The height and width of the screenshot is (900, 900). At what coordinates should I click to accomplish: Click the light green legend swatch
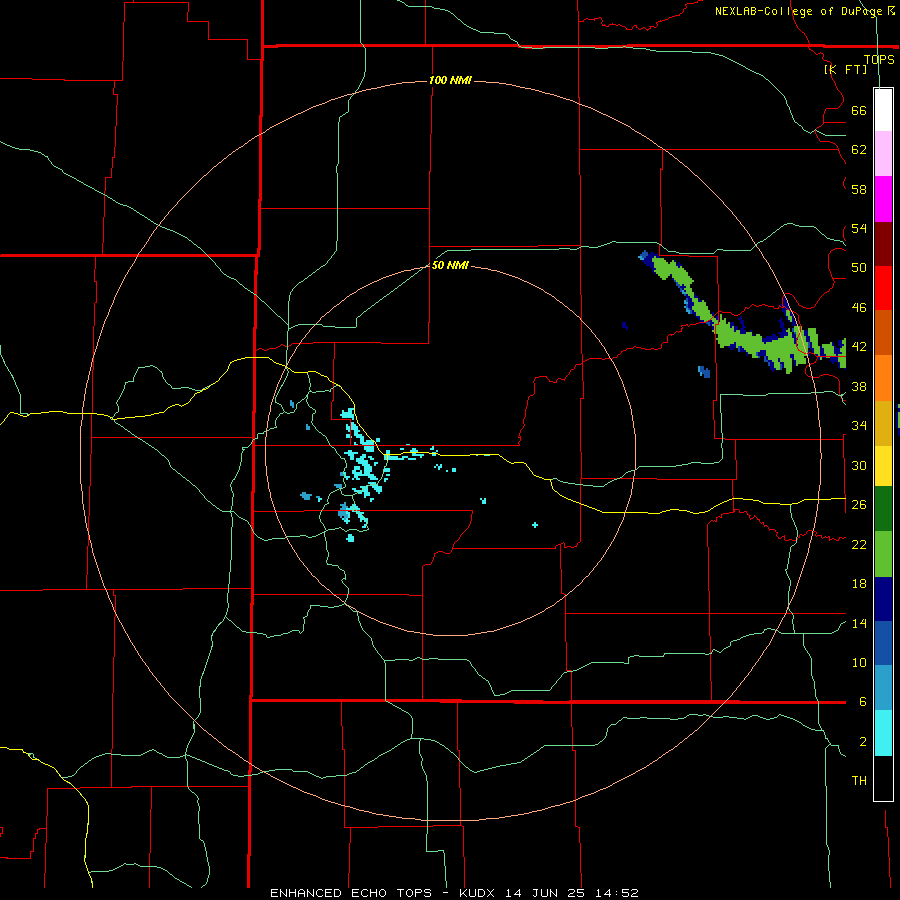pyautogui.click(x=883, y=554)
